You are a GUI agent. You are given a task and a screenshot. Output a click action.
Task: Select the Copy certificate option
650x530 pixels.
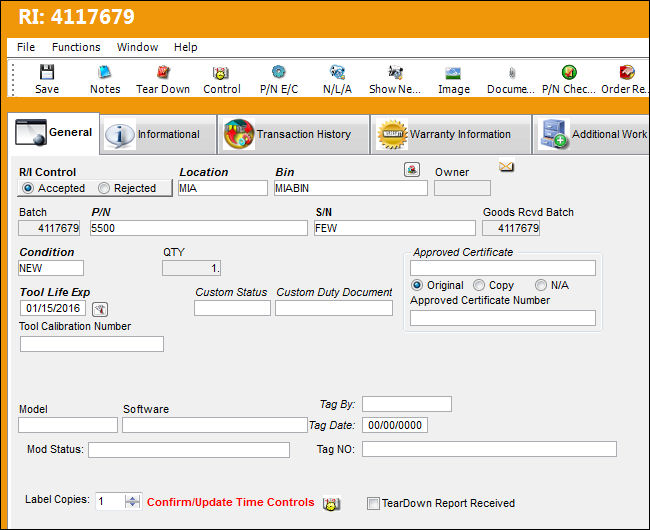click(479, 285)
